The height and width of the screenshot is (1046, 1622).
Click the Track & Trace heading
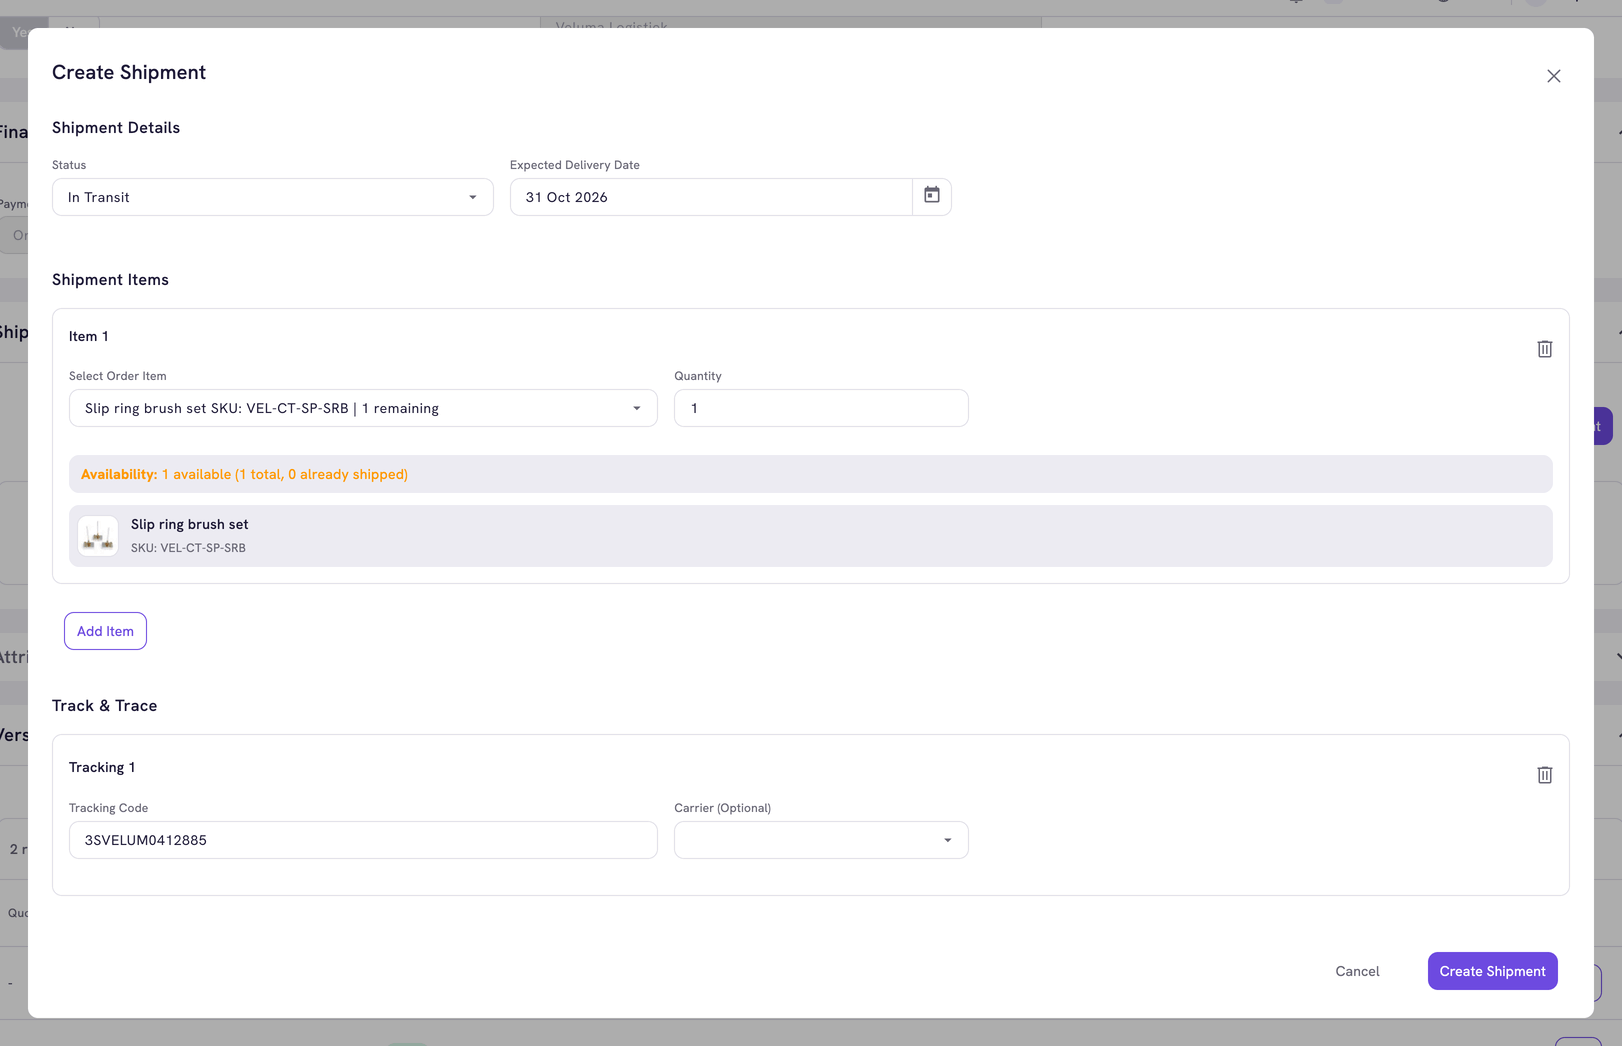(x=104, y=706)
